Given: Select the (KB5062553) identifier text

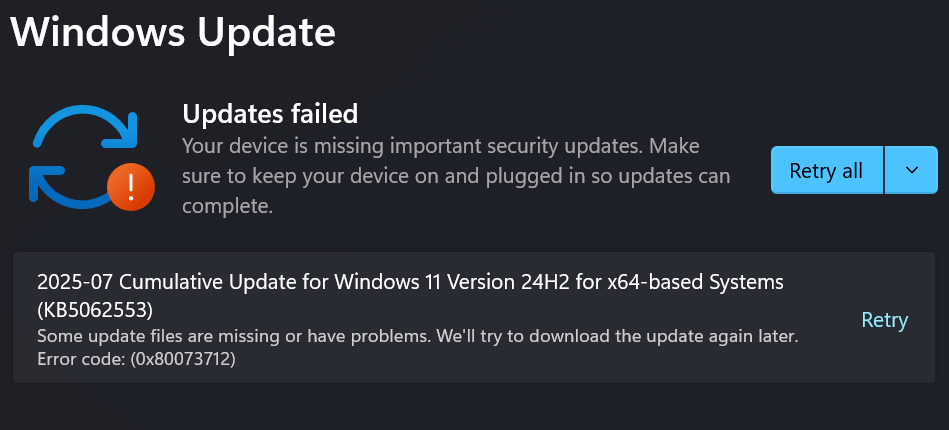Looking at the screenshot, I should coord(95,310).
